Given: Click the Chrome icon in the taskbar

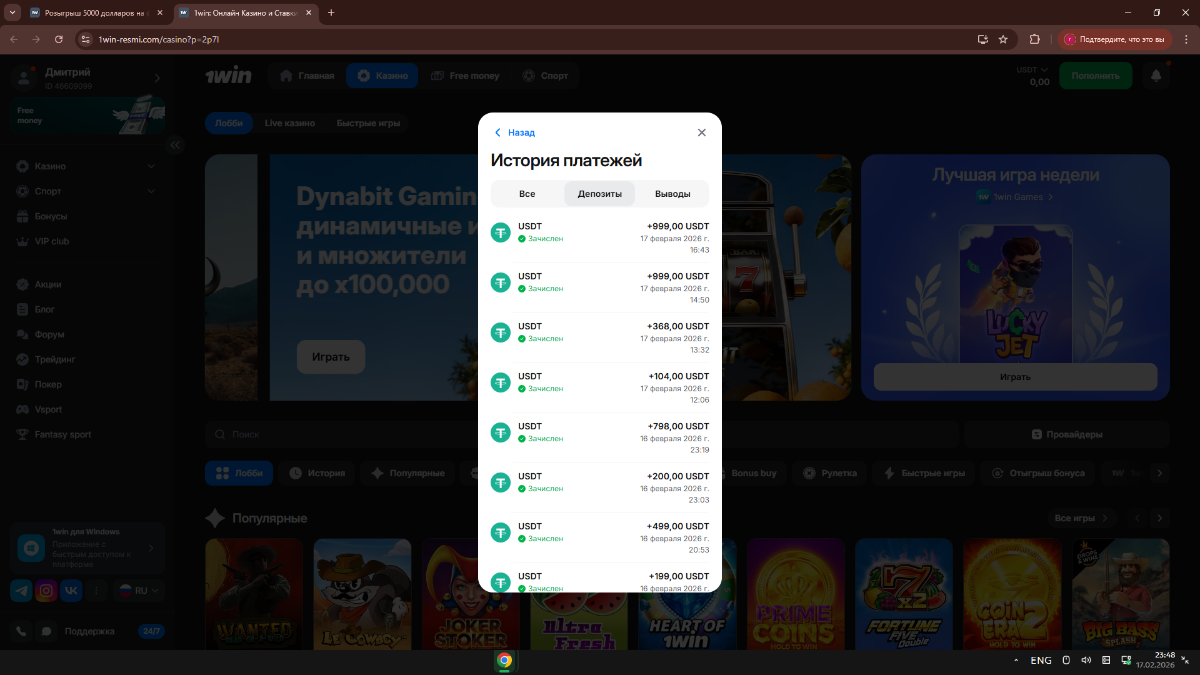Looking at the screenshot, I should click(505, 660).
